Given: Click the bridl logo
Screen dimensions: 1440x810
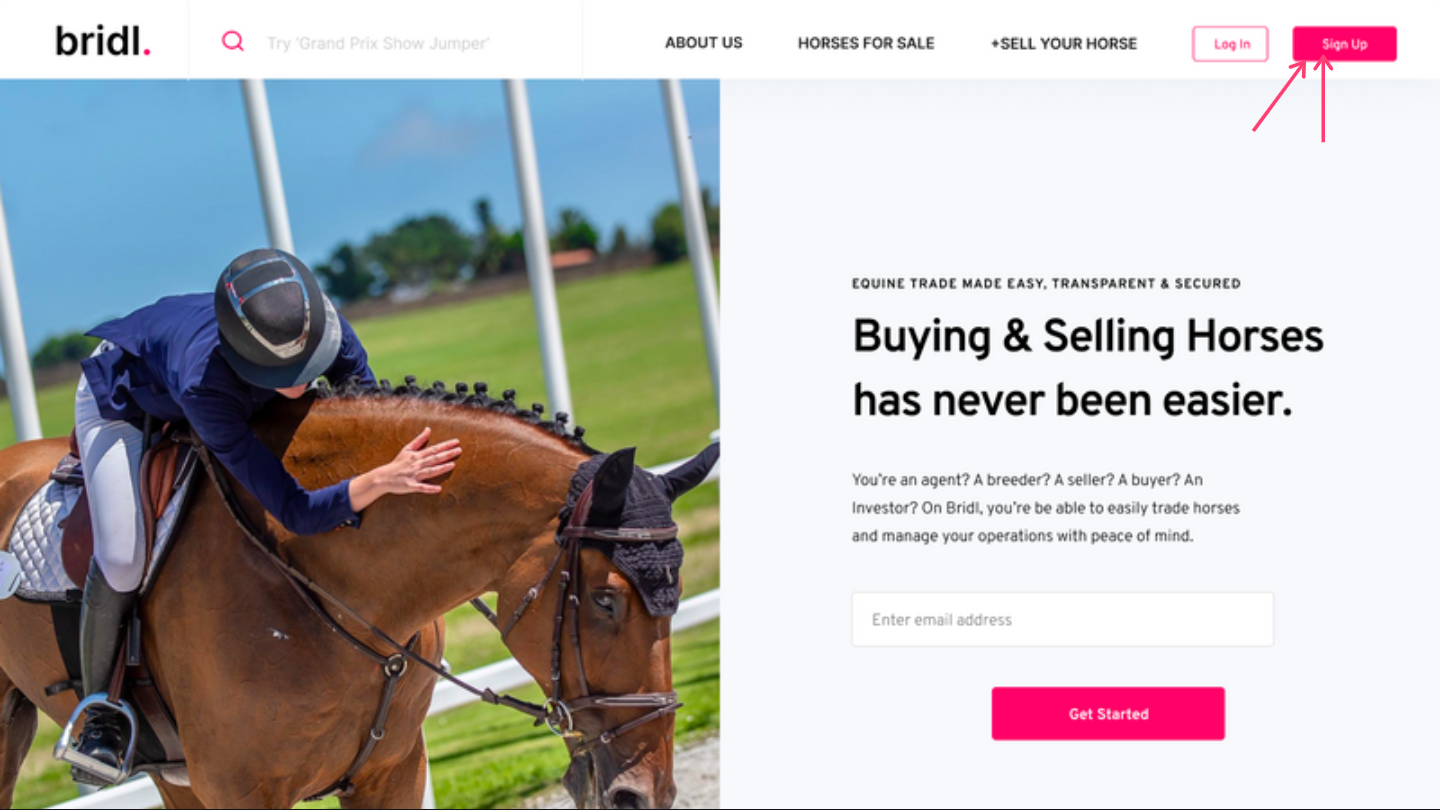Looking at the screenshot, I should pyautogui.click(x=103, y=41).
